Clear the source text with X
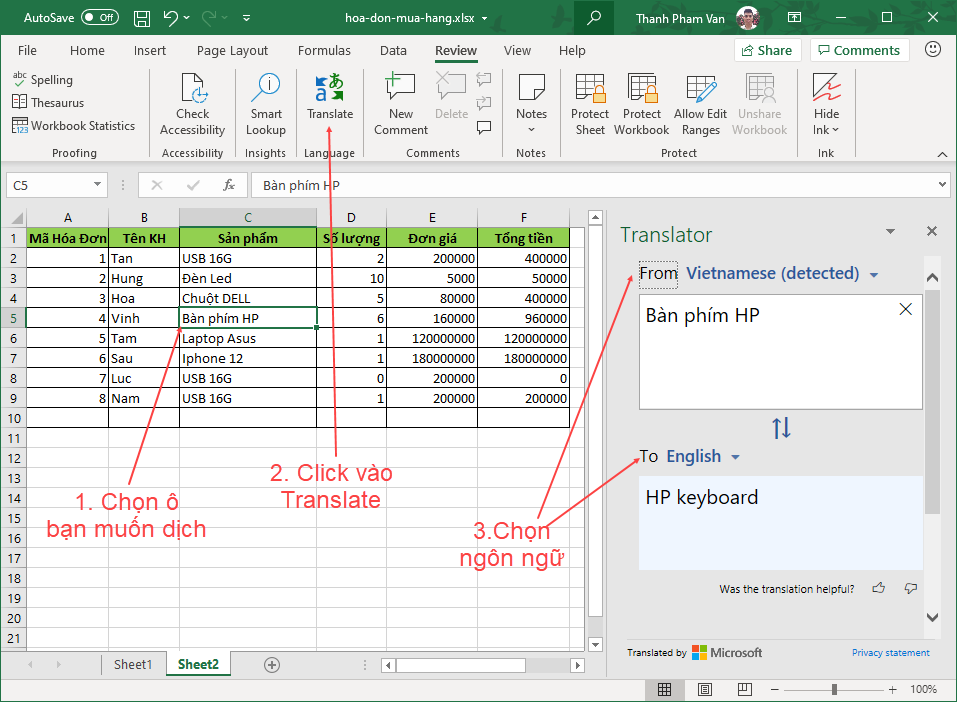The width and height of the screenshot is (957, 702). click(906, 309)
